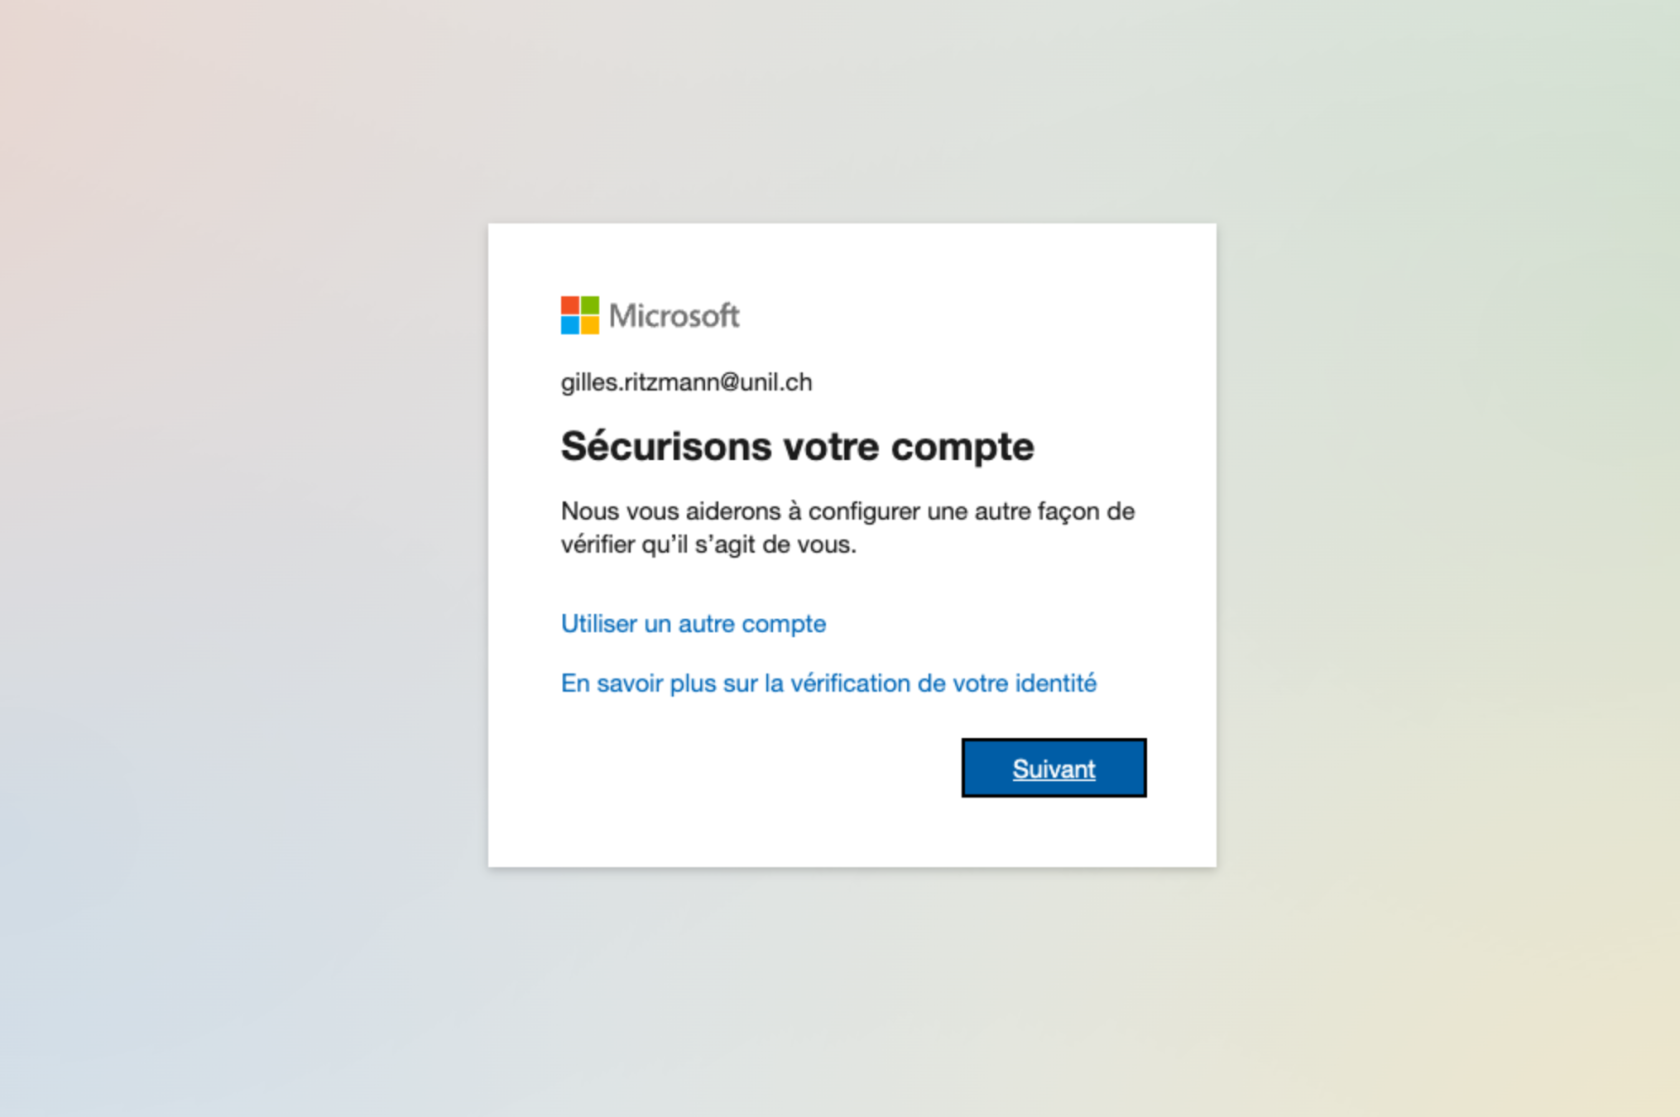The height and width of the screenshot is (1117, 1680).
Task: Click the Microsoft four-square logo
Action: click(580, 315)
